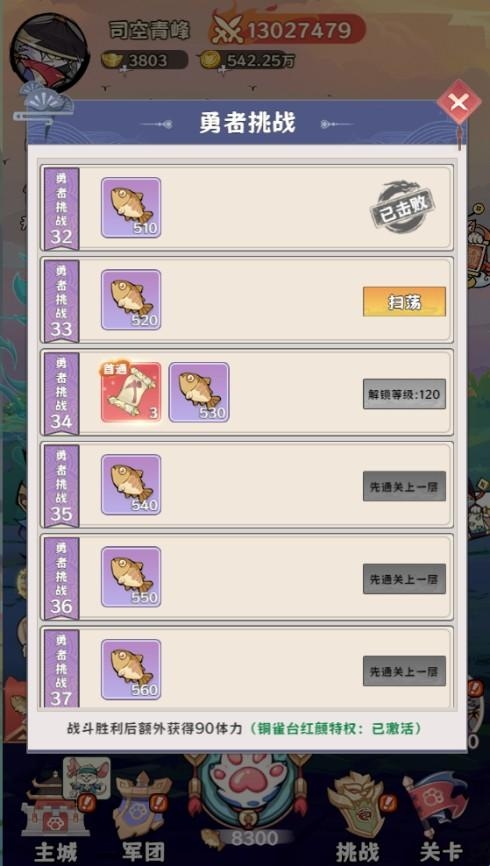The width and height of the screenshot is (490, 866).
Task: Tap the fish reward icon worth 540
Action: [131, 485]
